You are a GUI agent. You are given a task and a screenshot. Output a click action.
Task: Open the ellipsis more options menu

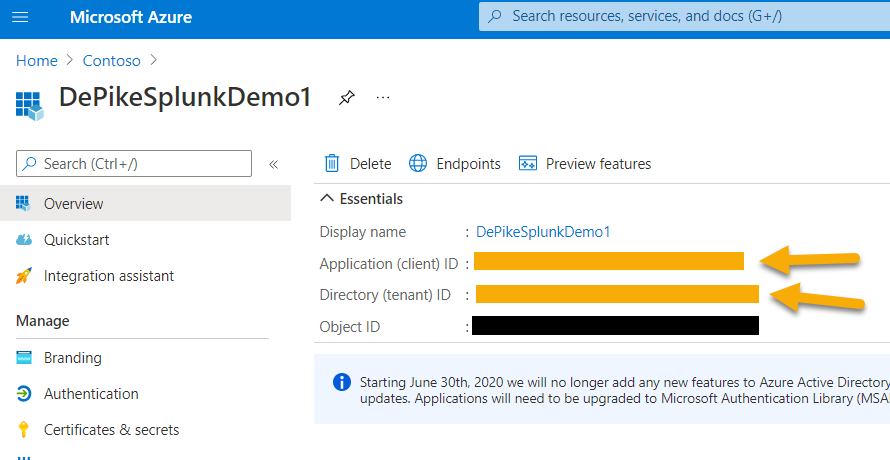tap(382, 97)
